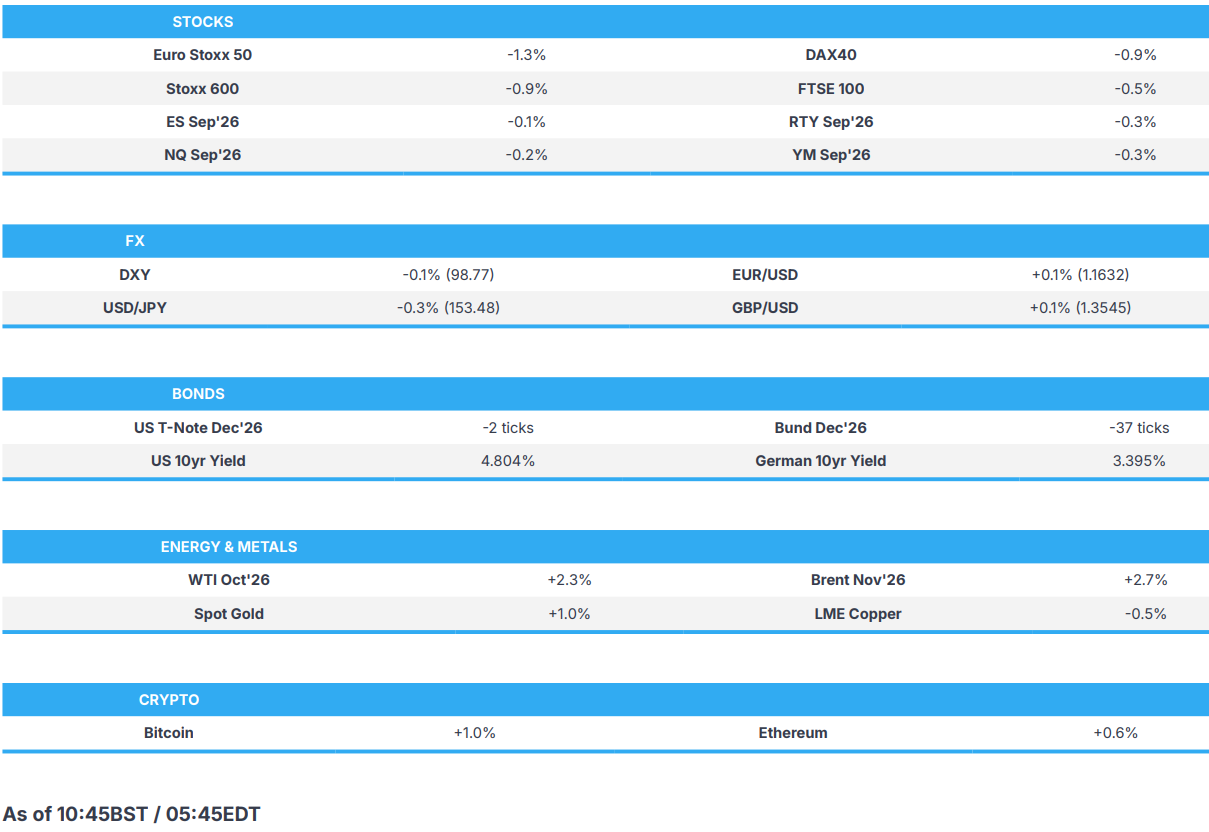Click the Stoxx 600 entry

(203, 88)
